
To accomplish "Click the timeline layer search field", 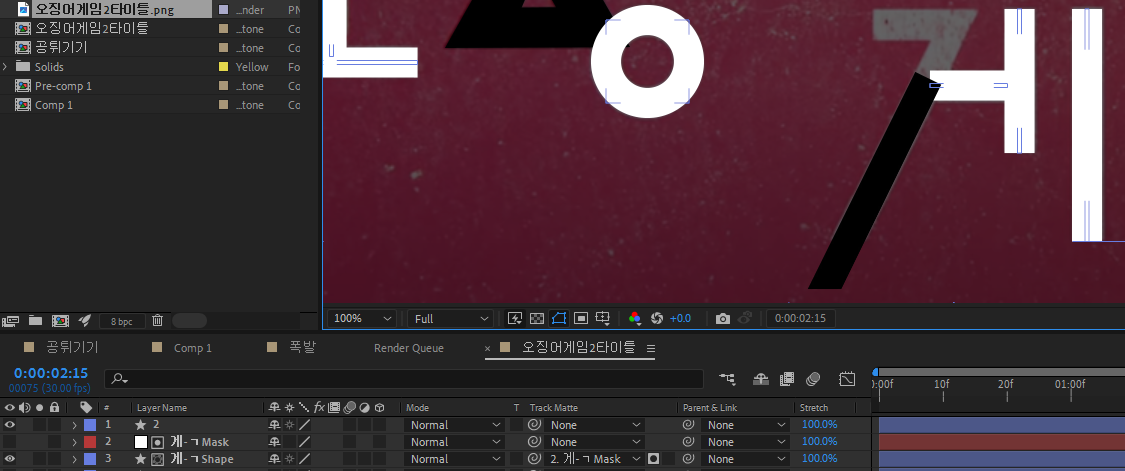I will [404, 378].
